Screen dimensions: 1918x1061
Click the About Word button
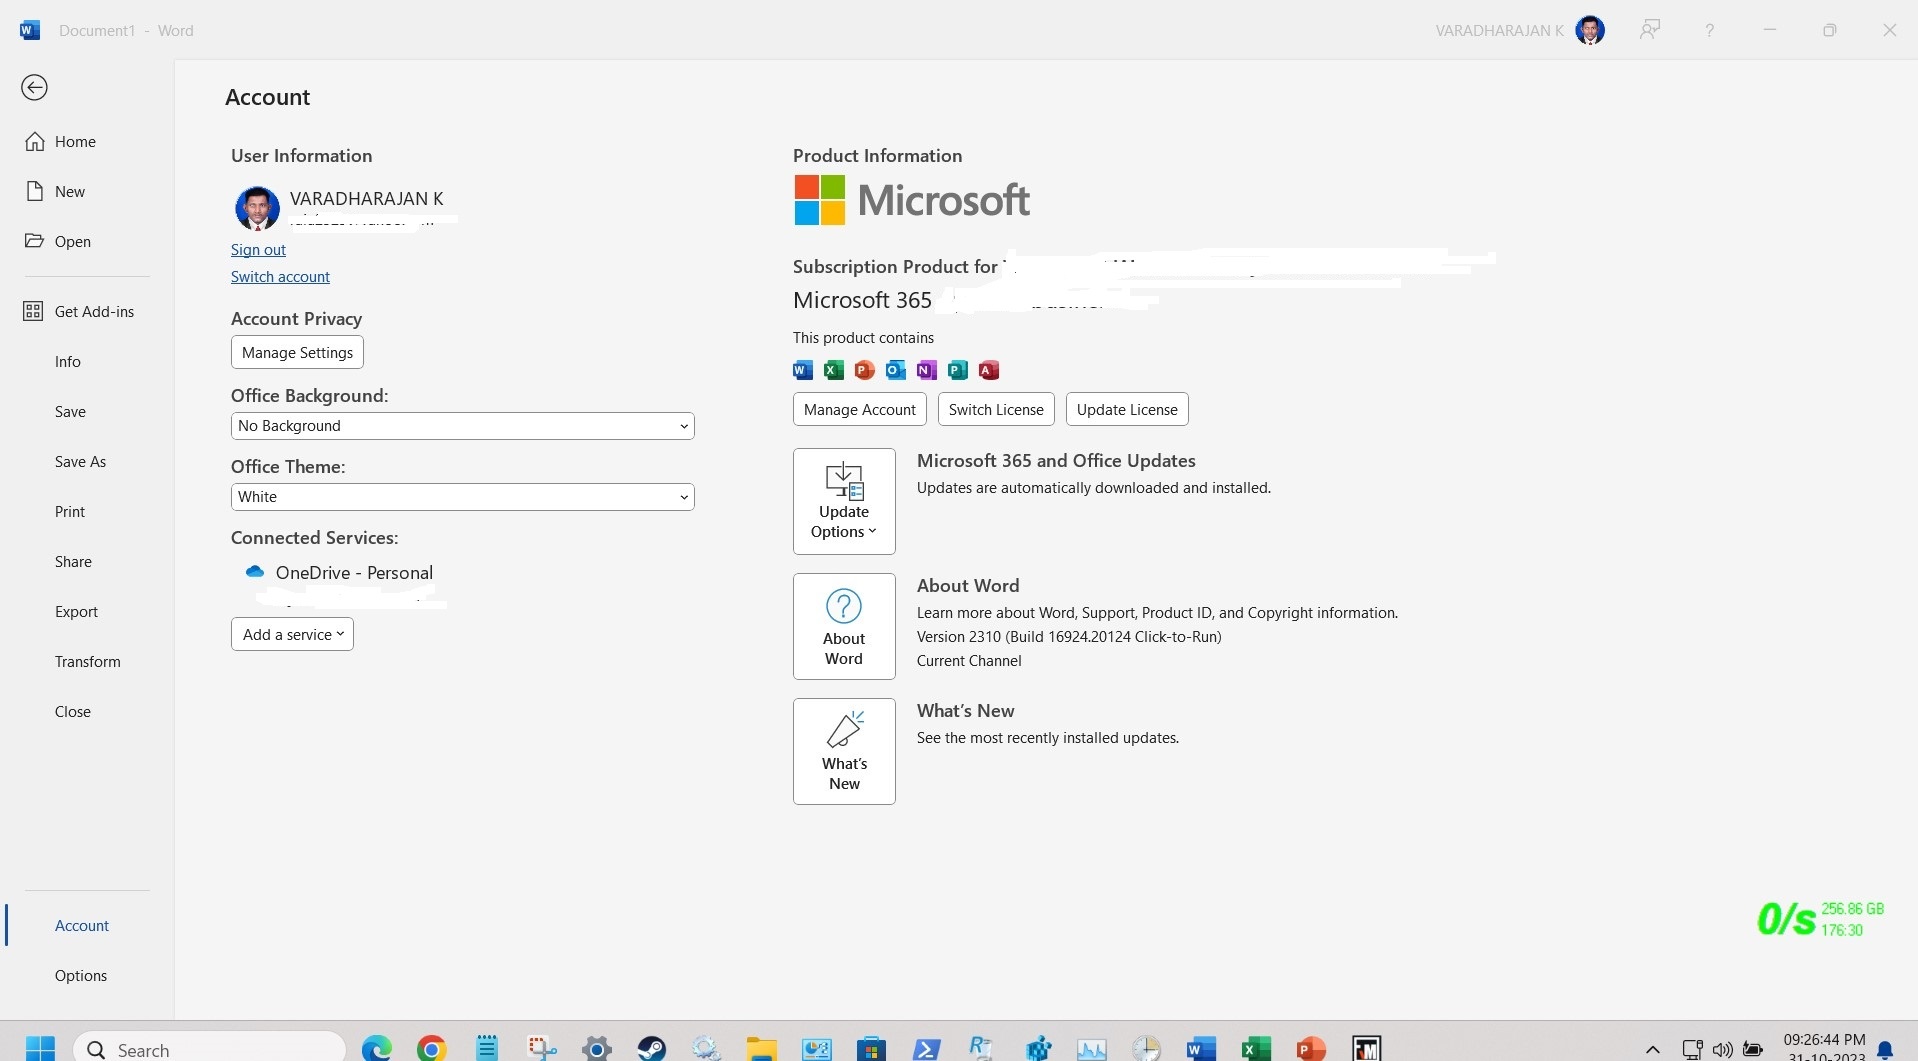[844, 627]
